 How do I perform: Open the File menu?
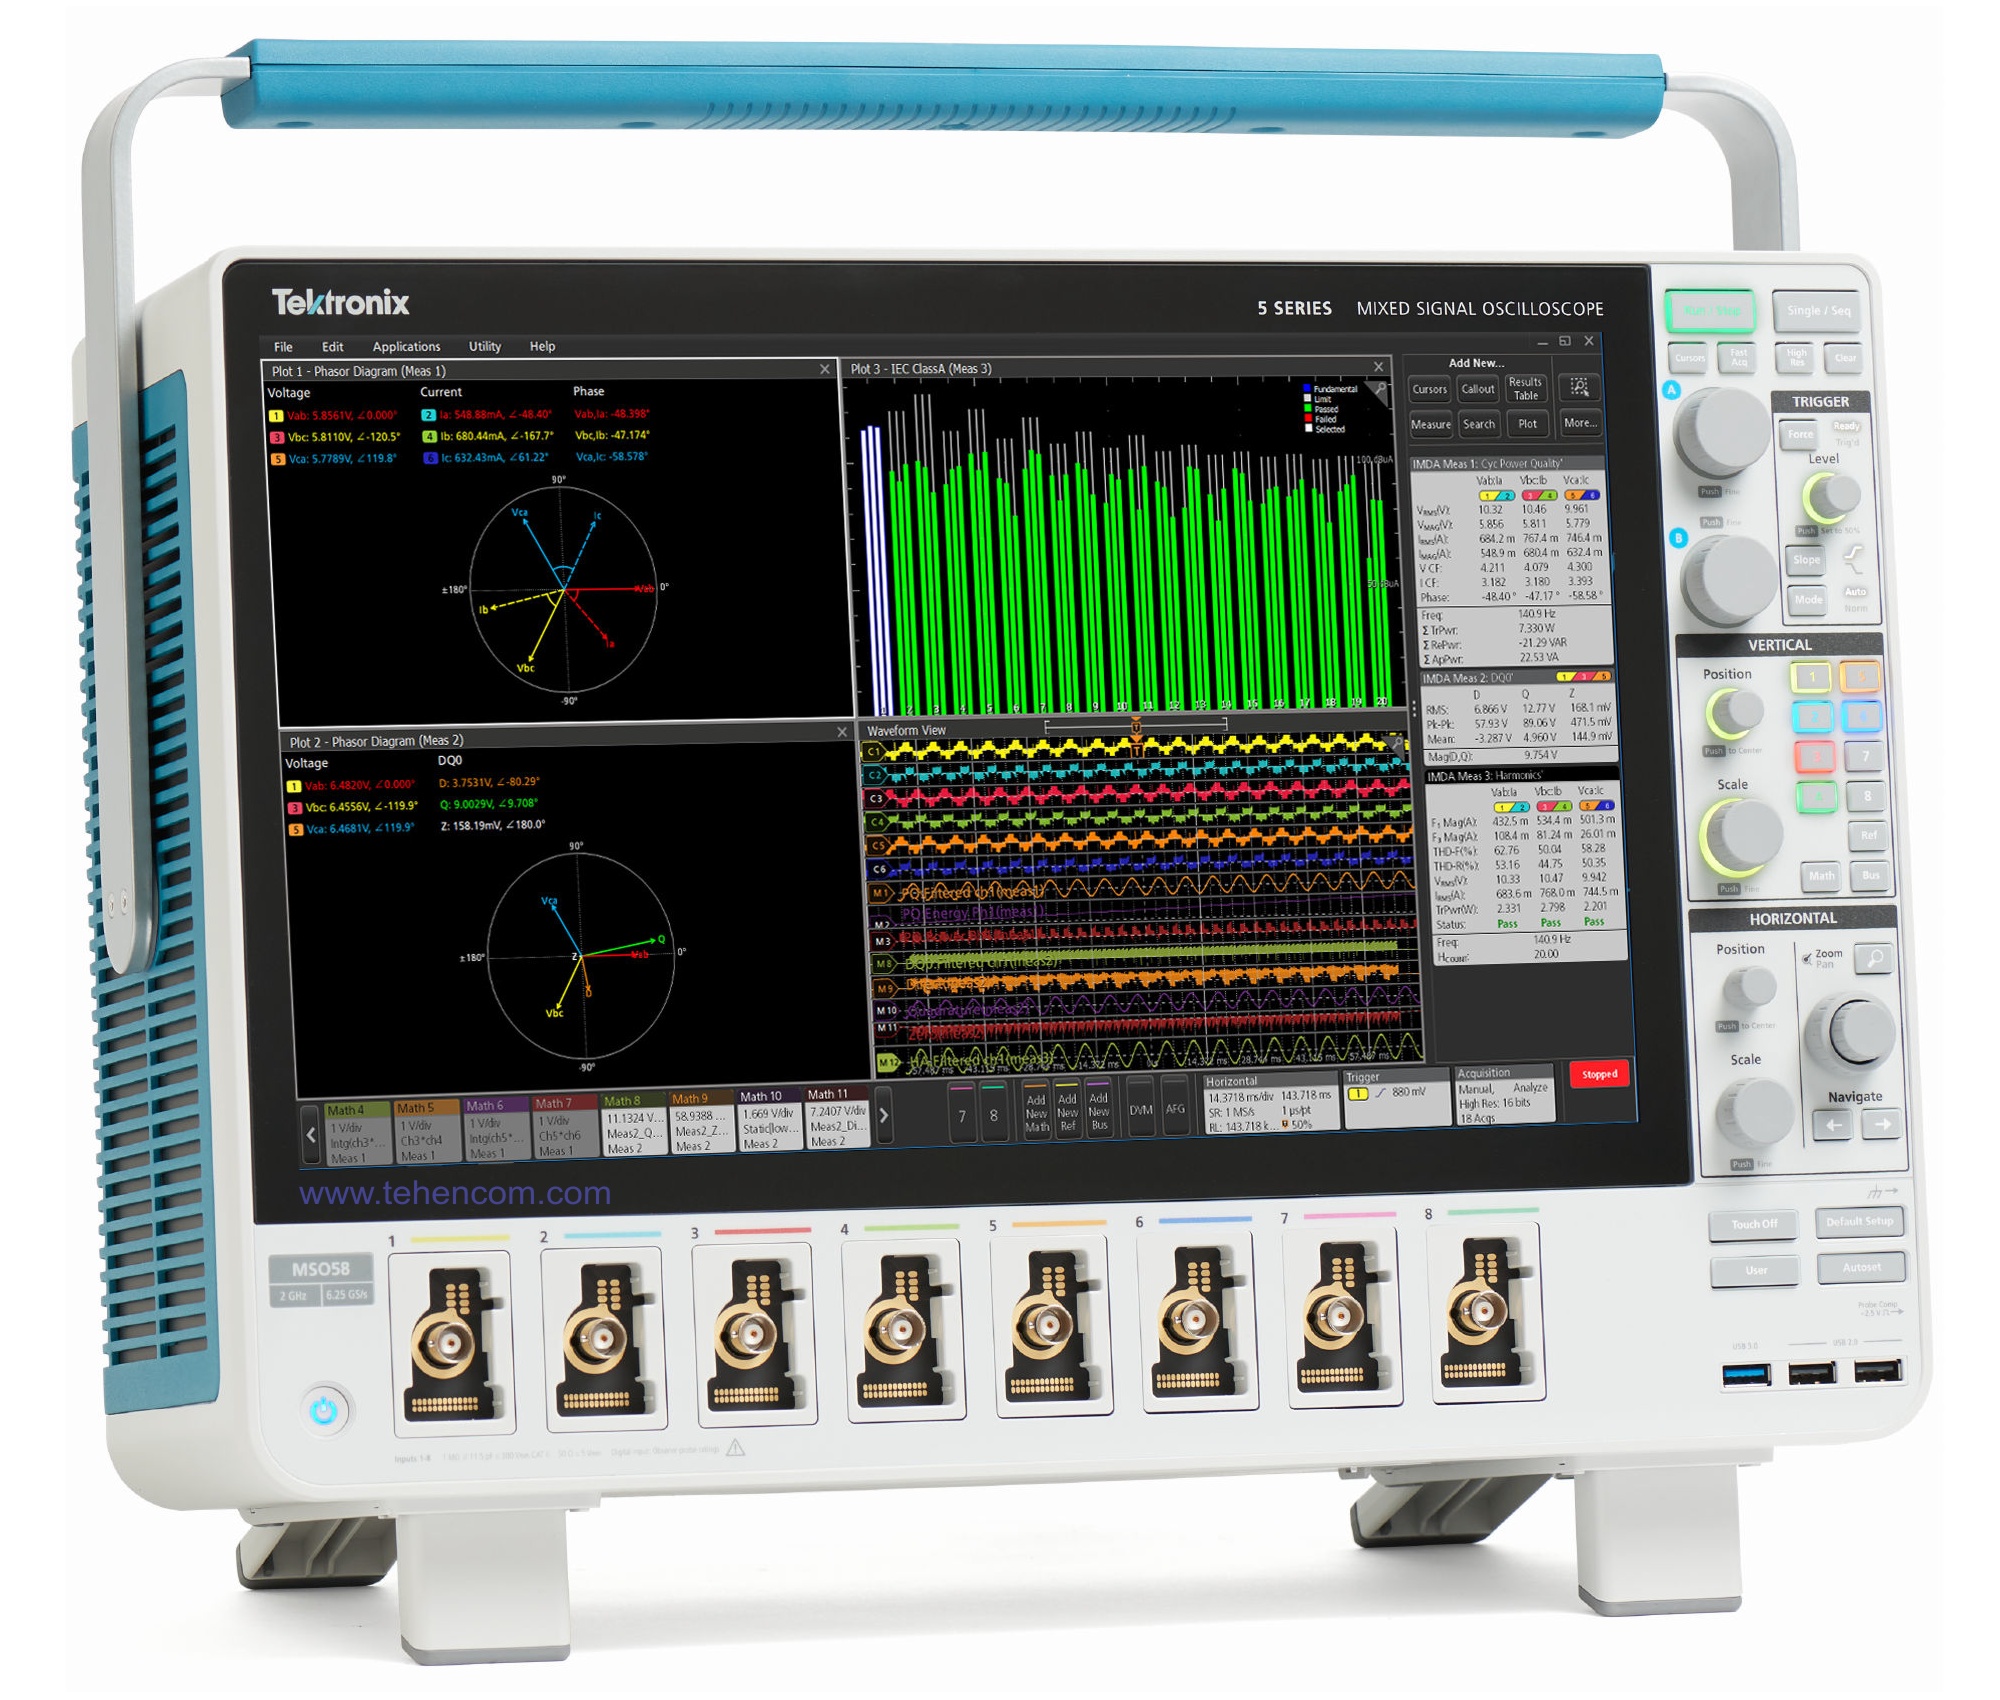283,347
